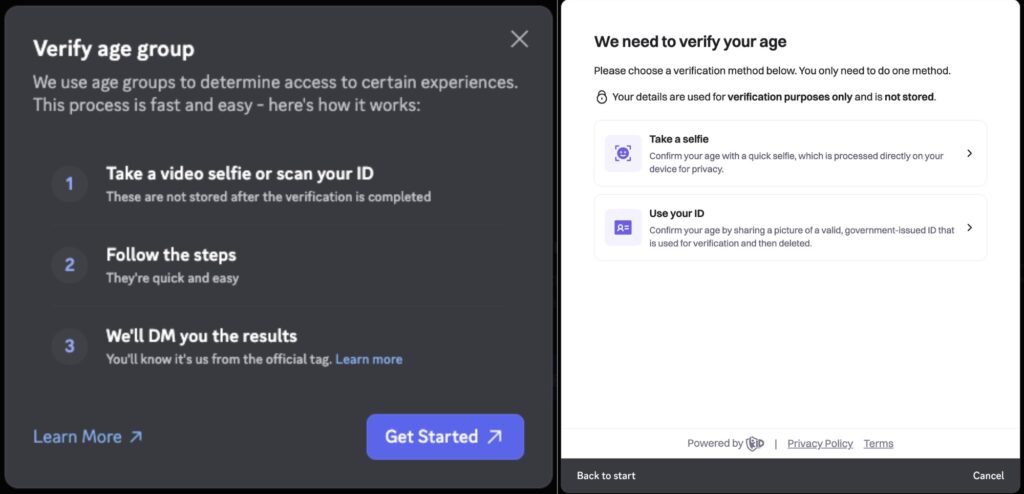The image size is (1024, 494).
Task: Open the inline Learn more link in step 3
Action: (x=368, y=359)
